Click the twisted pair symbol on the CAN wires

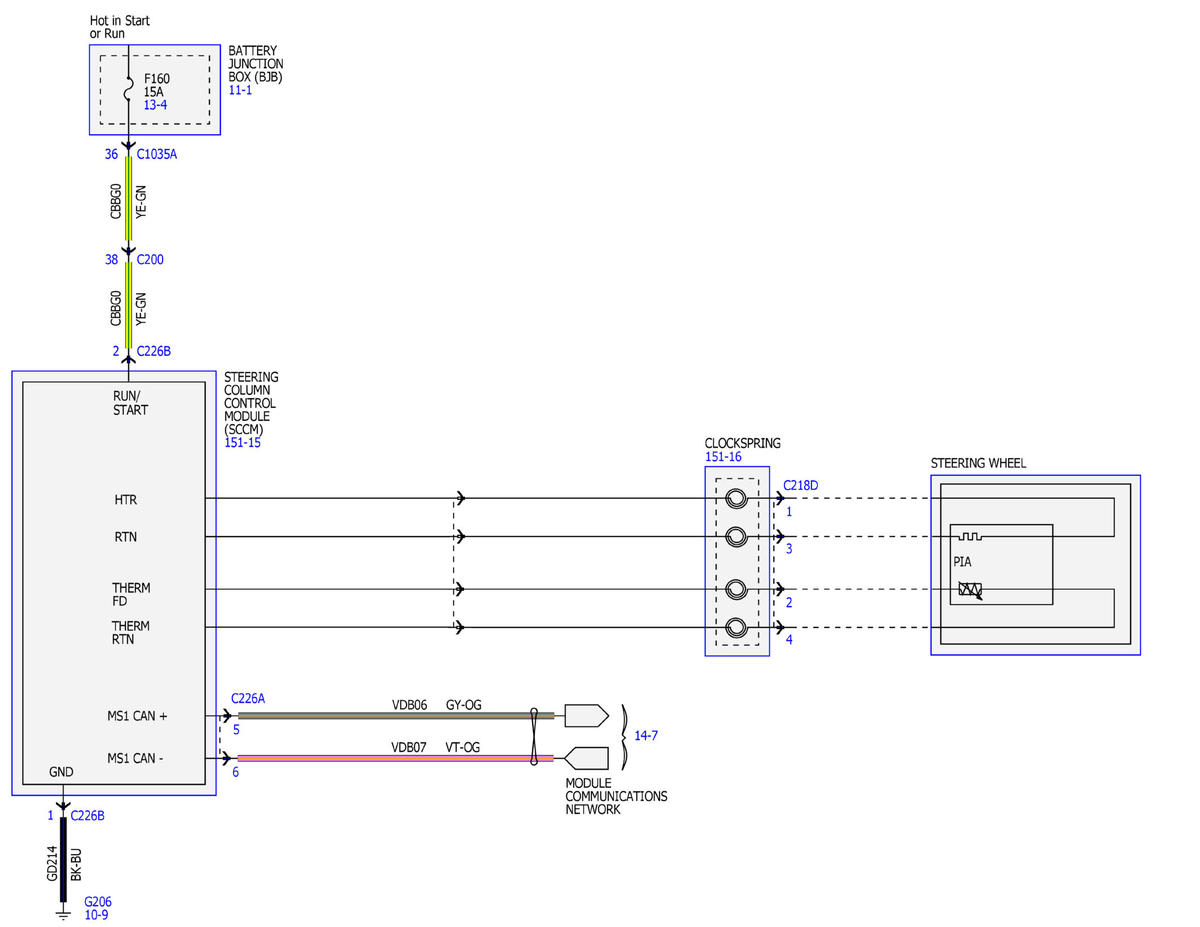[536, 736]
